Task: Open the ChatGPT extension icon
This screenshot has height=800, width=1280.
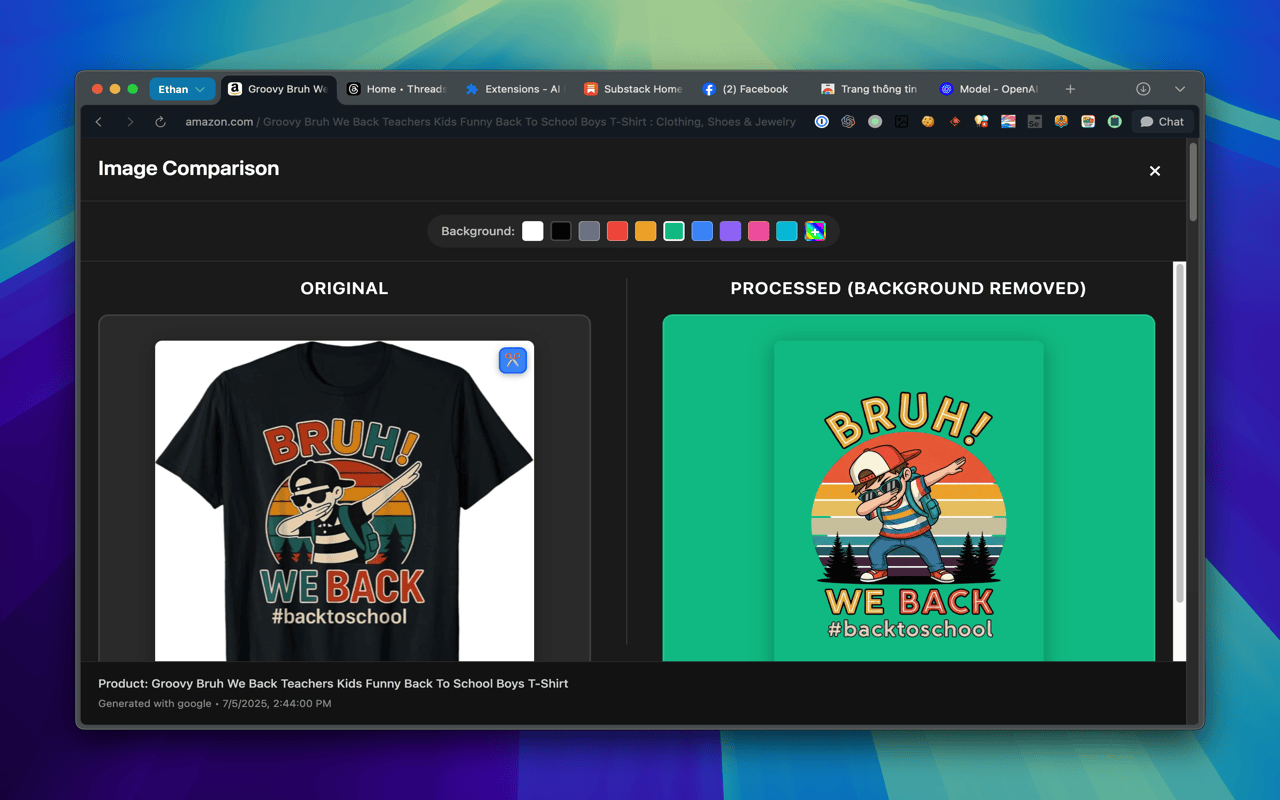Action: [x=848, y=122]
